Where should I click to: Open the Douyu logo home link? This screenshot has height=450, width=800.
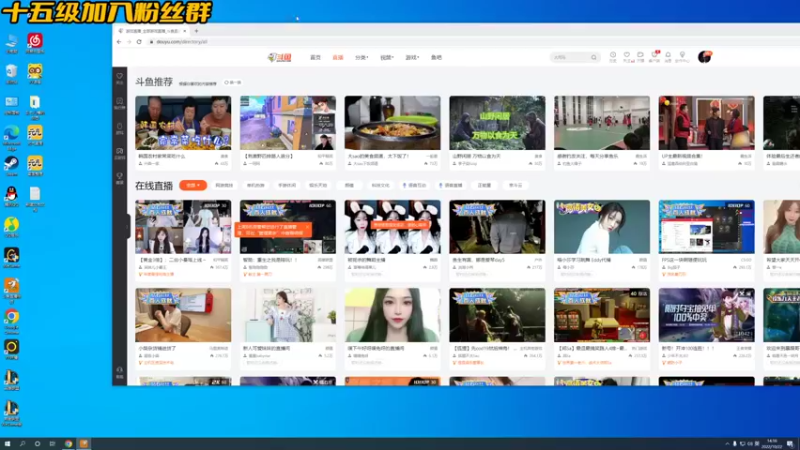280,58
